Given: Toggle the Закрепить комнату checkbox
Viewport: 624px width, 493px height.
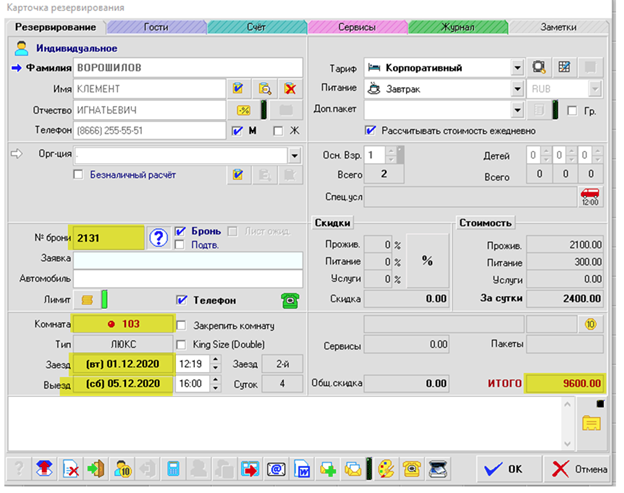Looking at the screenshot, I should click(x=181, y=325).
